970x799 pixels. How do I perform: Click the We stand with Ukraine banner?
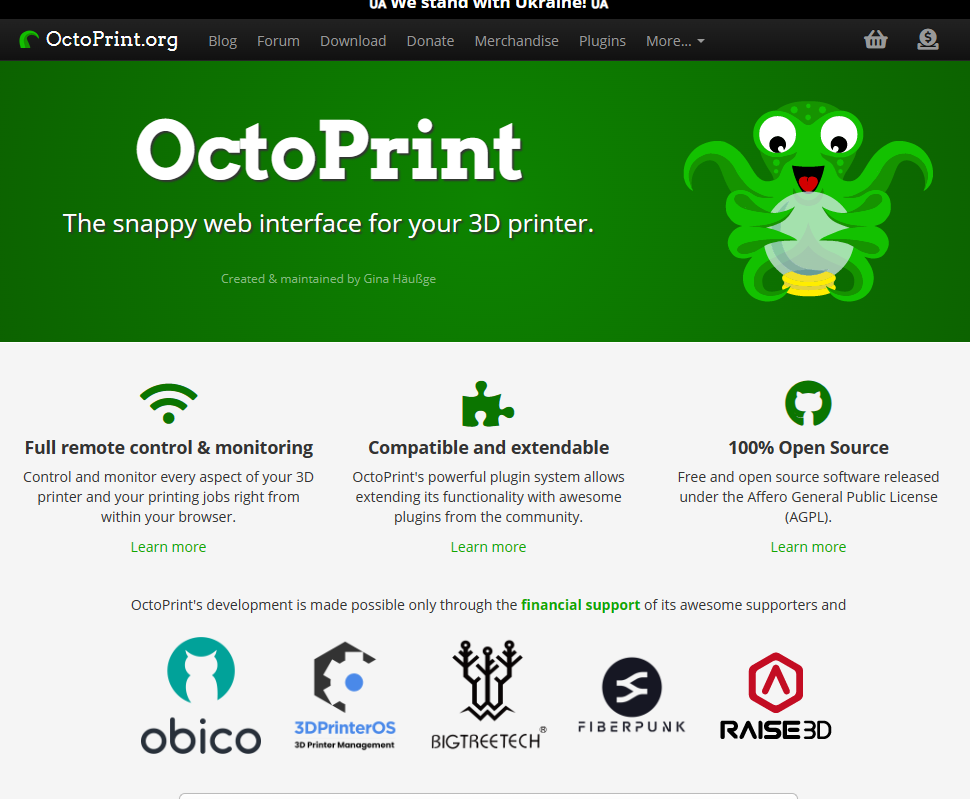[x=489, y=5]
